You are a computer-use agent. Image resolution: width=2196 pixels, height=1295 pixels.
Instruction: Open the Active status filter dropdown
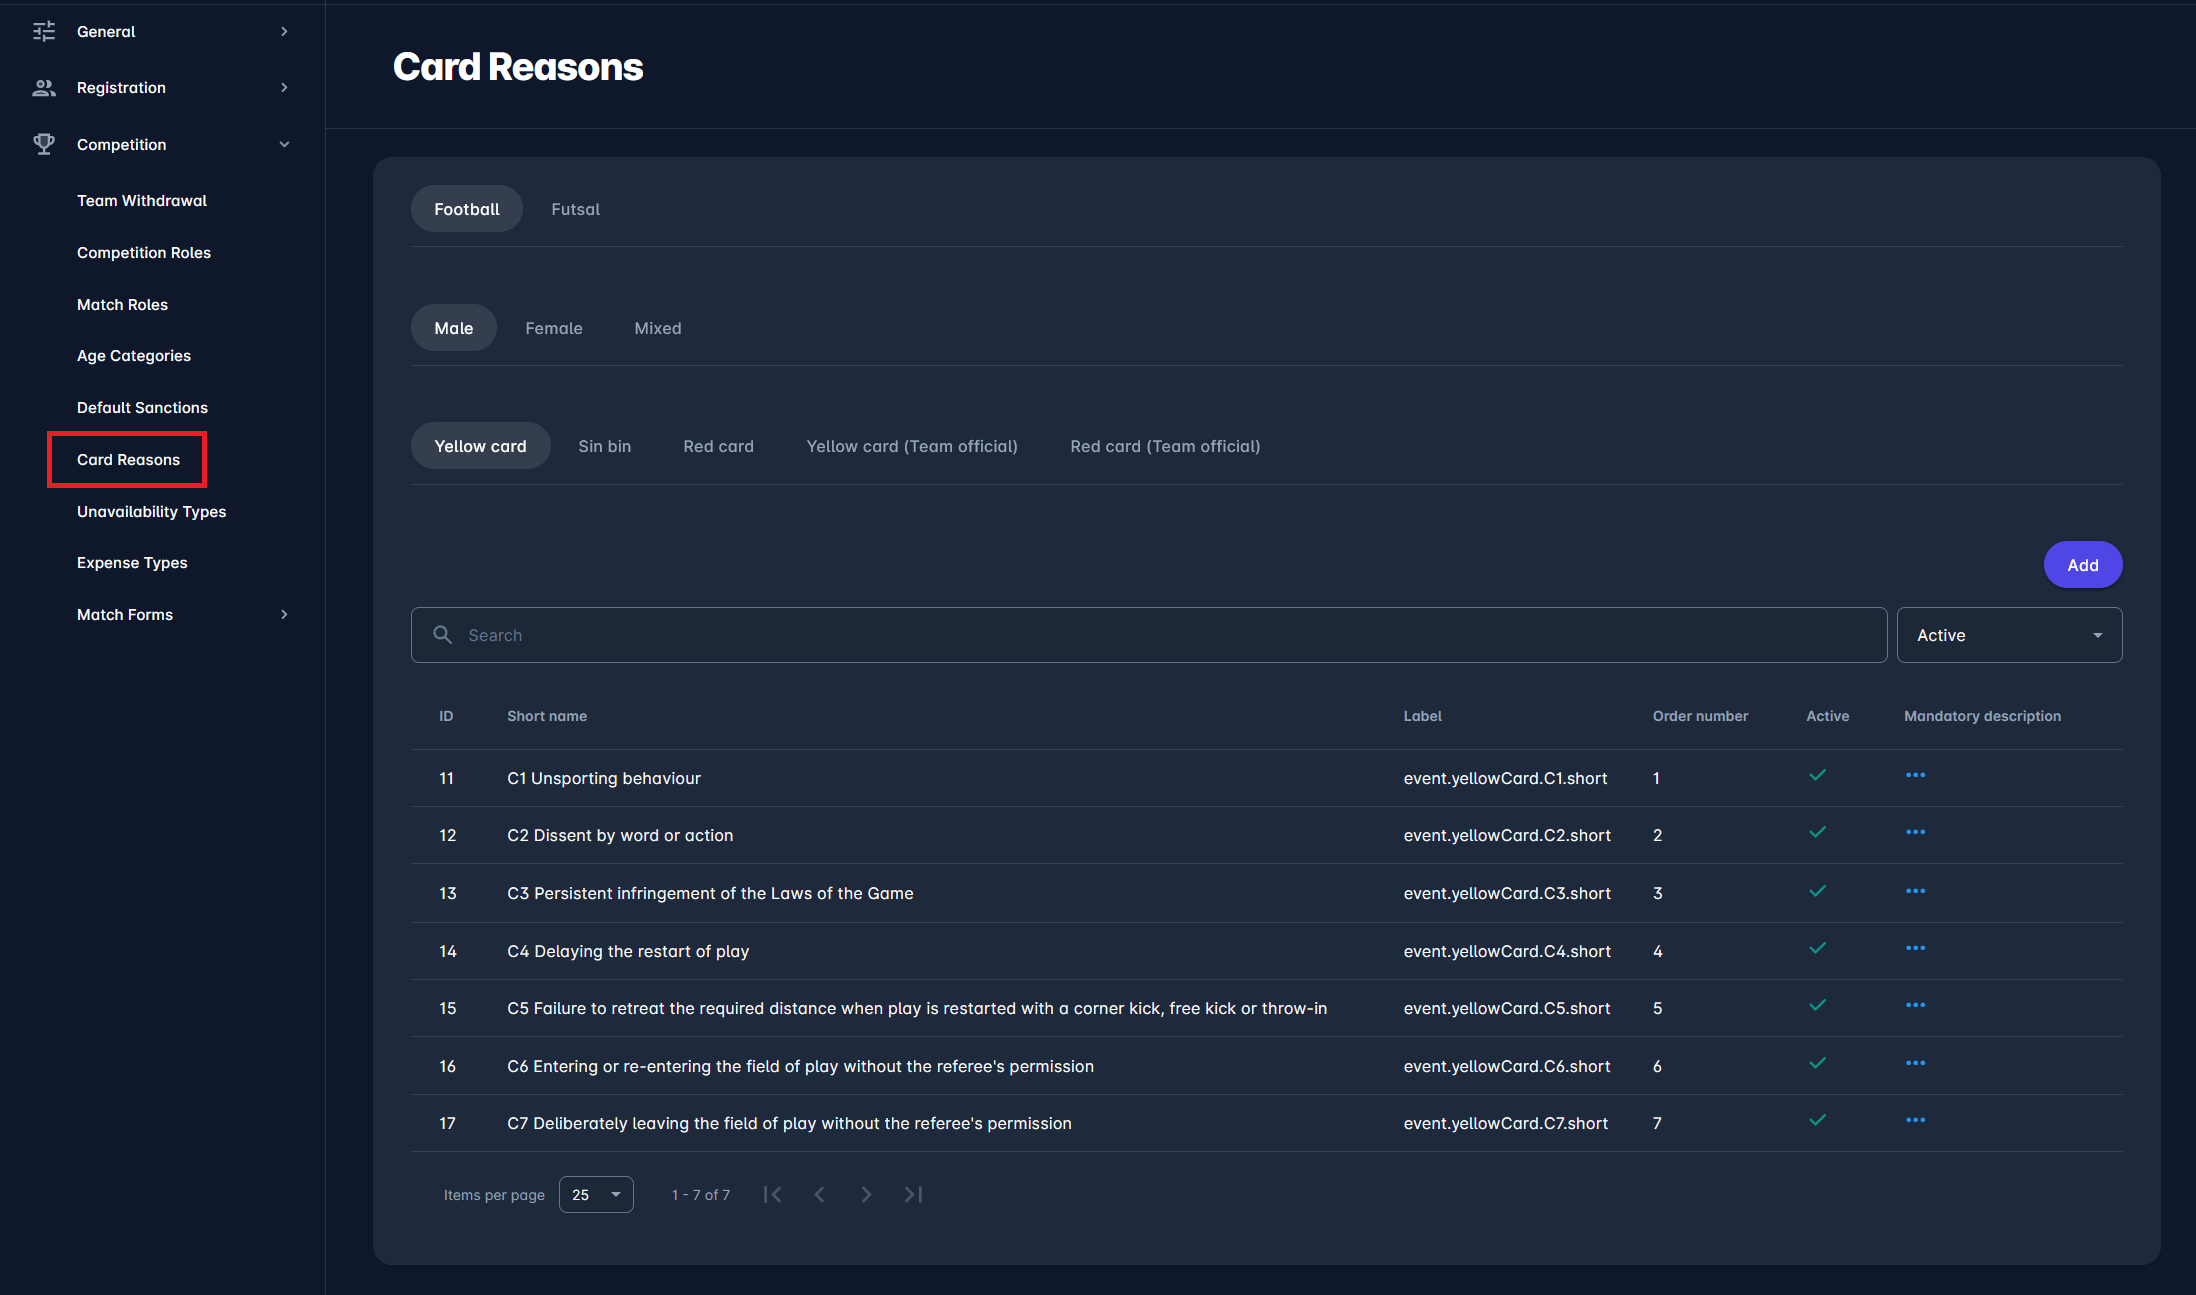[x=2009, y=635]
